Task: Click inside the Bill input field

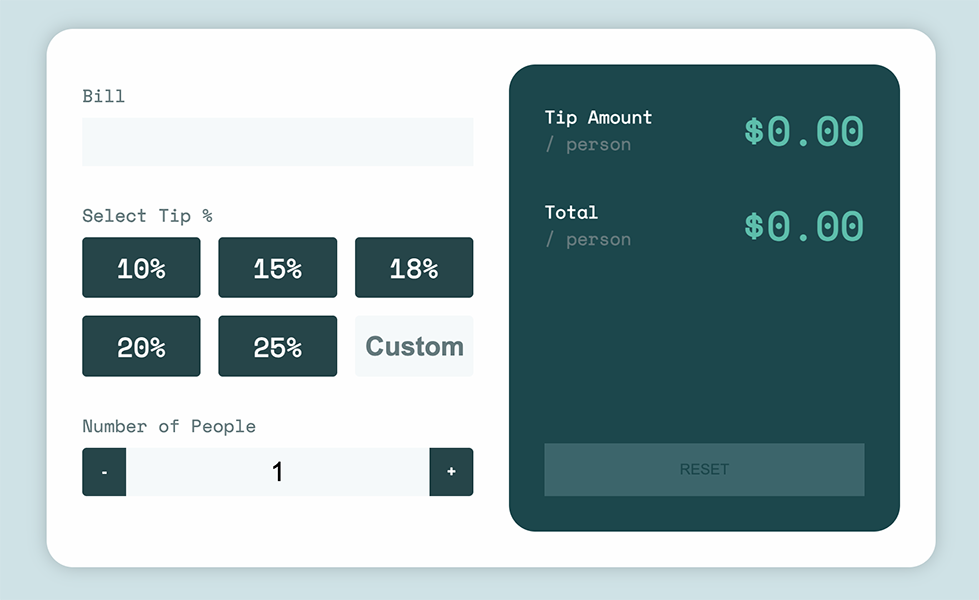Action: point(277,142)
